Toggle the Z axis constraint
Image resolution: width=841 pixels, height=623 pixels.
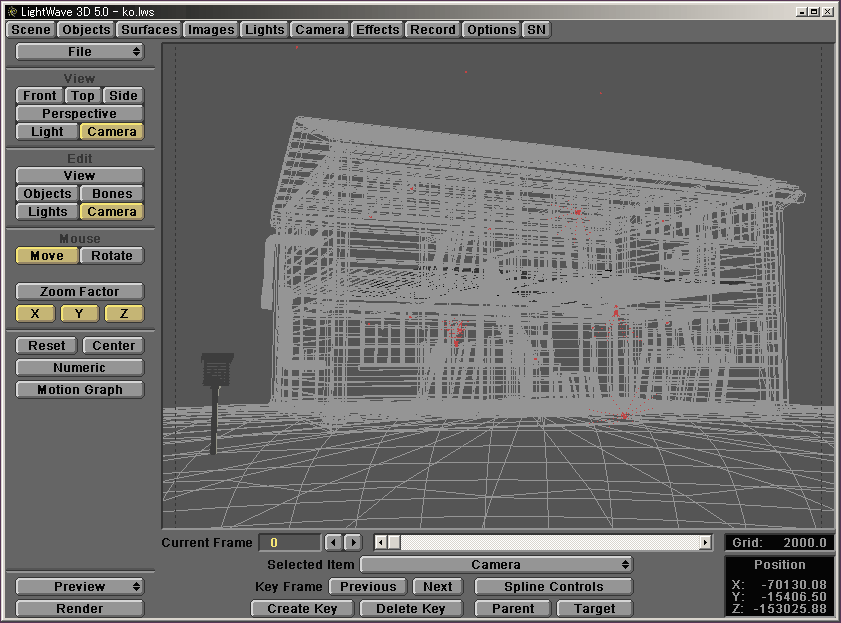124,314
